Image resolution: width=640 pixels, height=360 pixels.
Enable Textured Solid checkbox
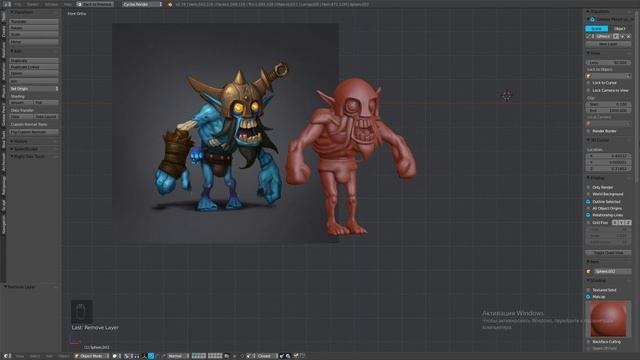tap(588, 290)
